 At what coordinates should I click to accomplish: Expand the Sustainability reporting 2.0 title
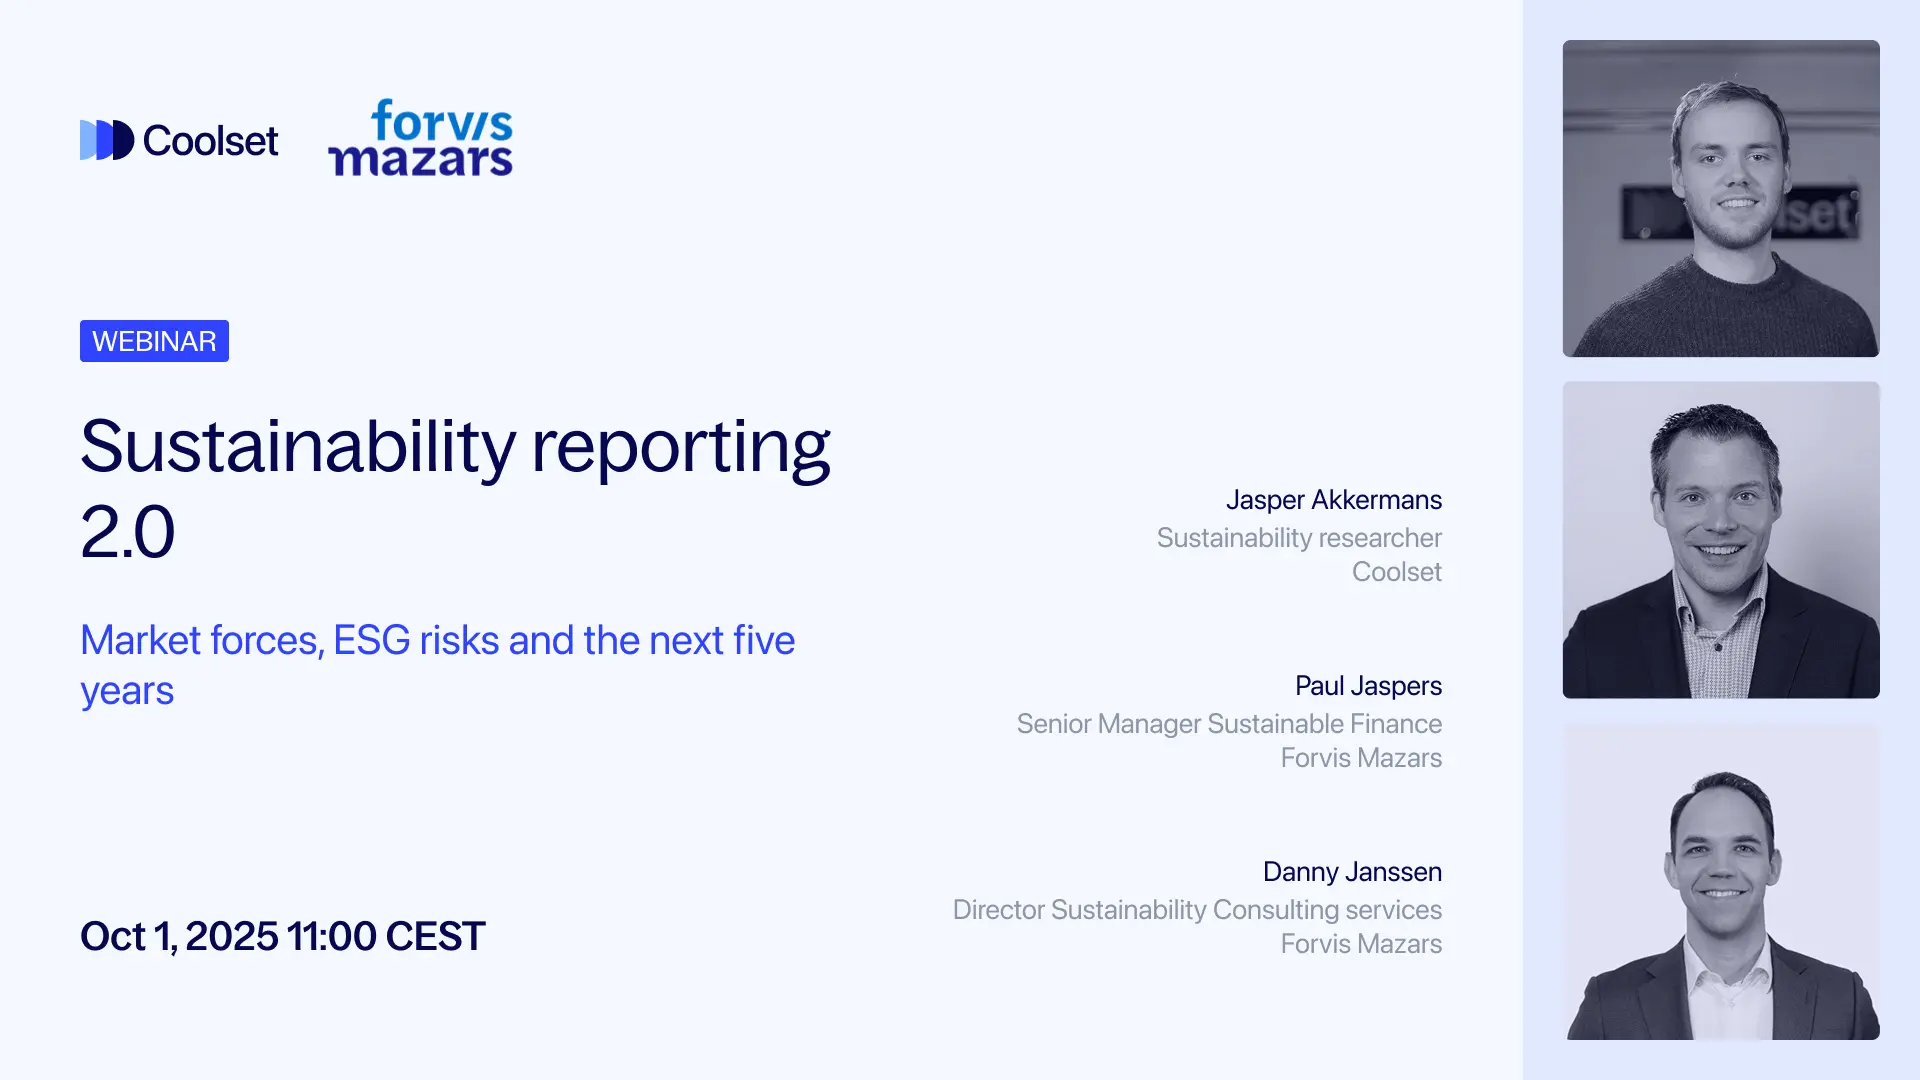[455, 485]
